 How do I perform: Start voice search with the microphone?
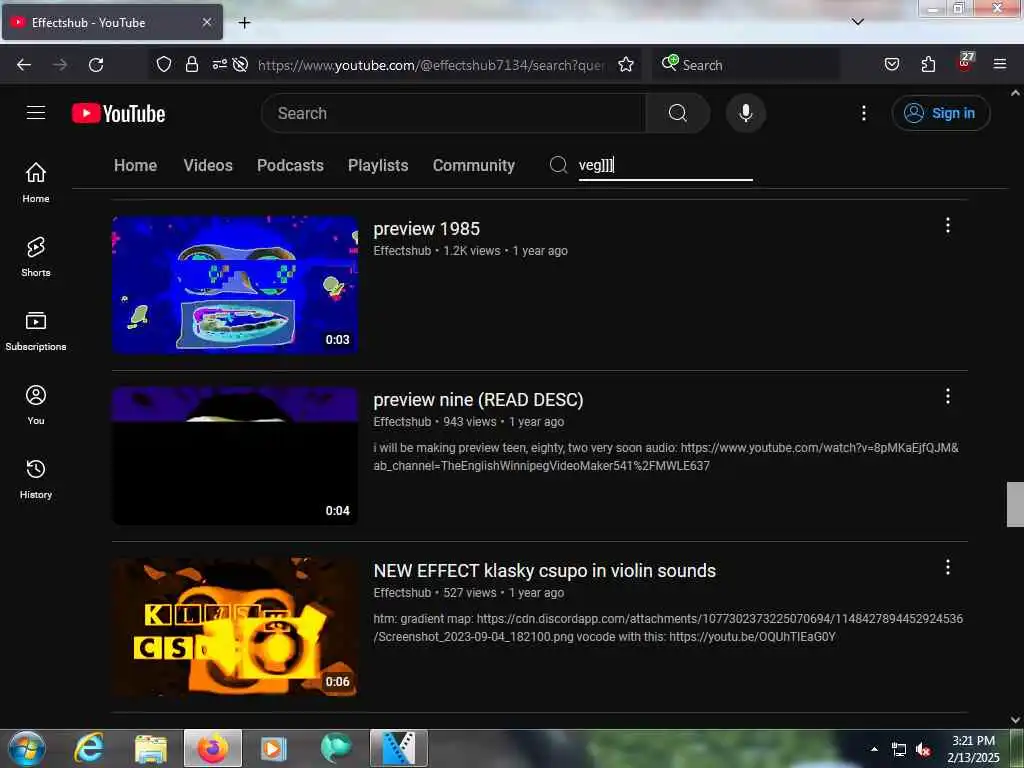click(x=745, y=113)
